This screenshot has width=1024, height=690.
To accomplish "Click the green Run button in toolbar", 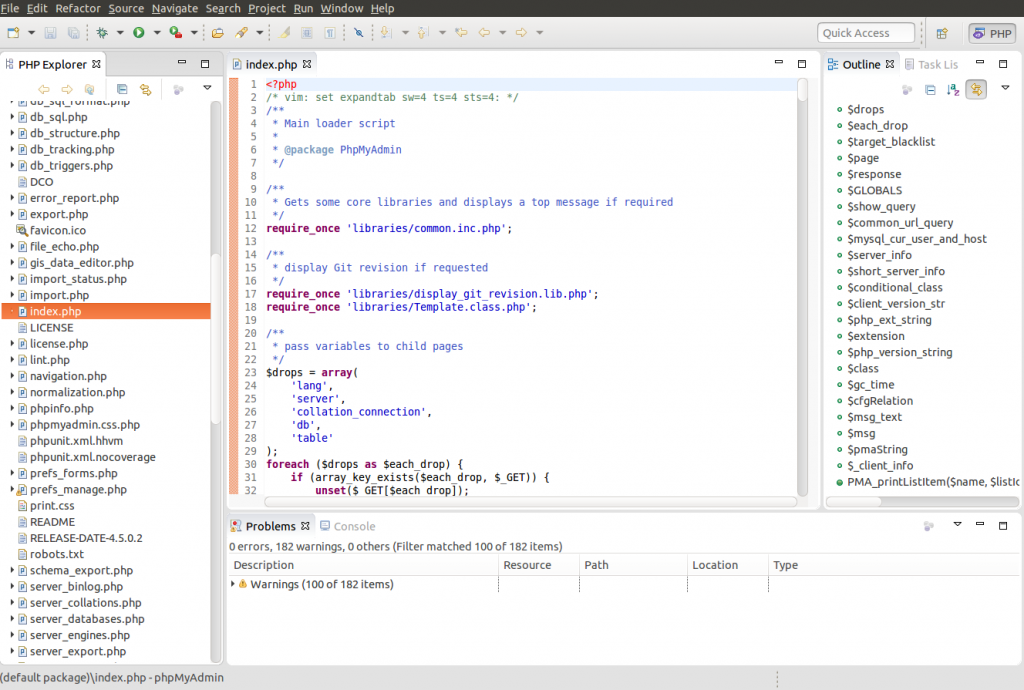I will pos(139,33).
